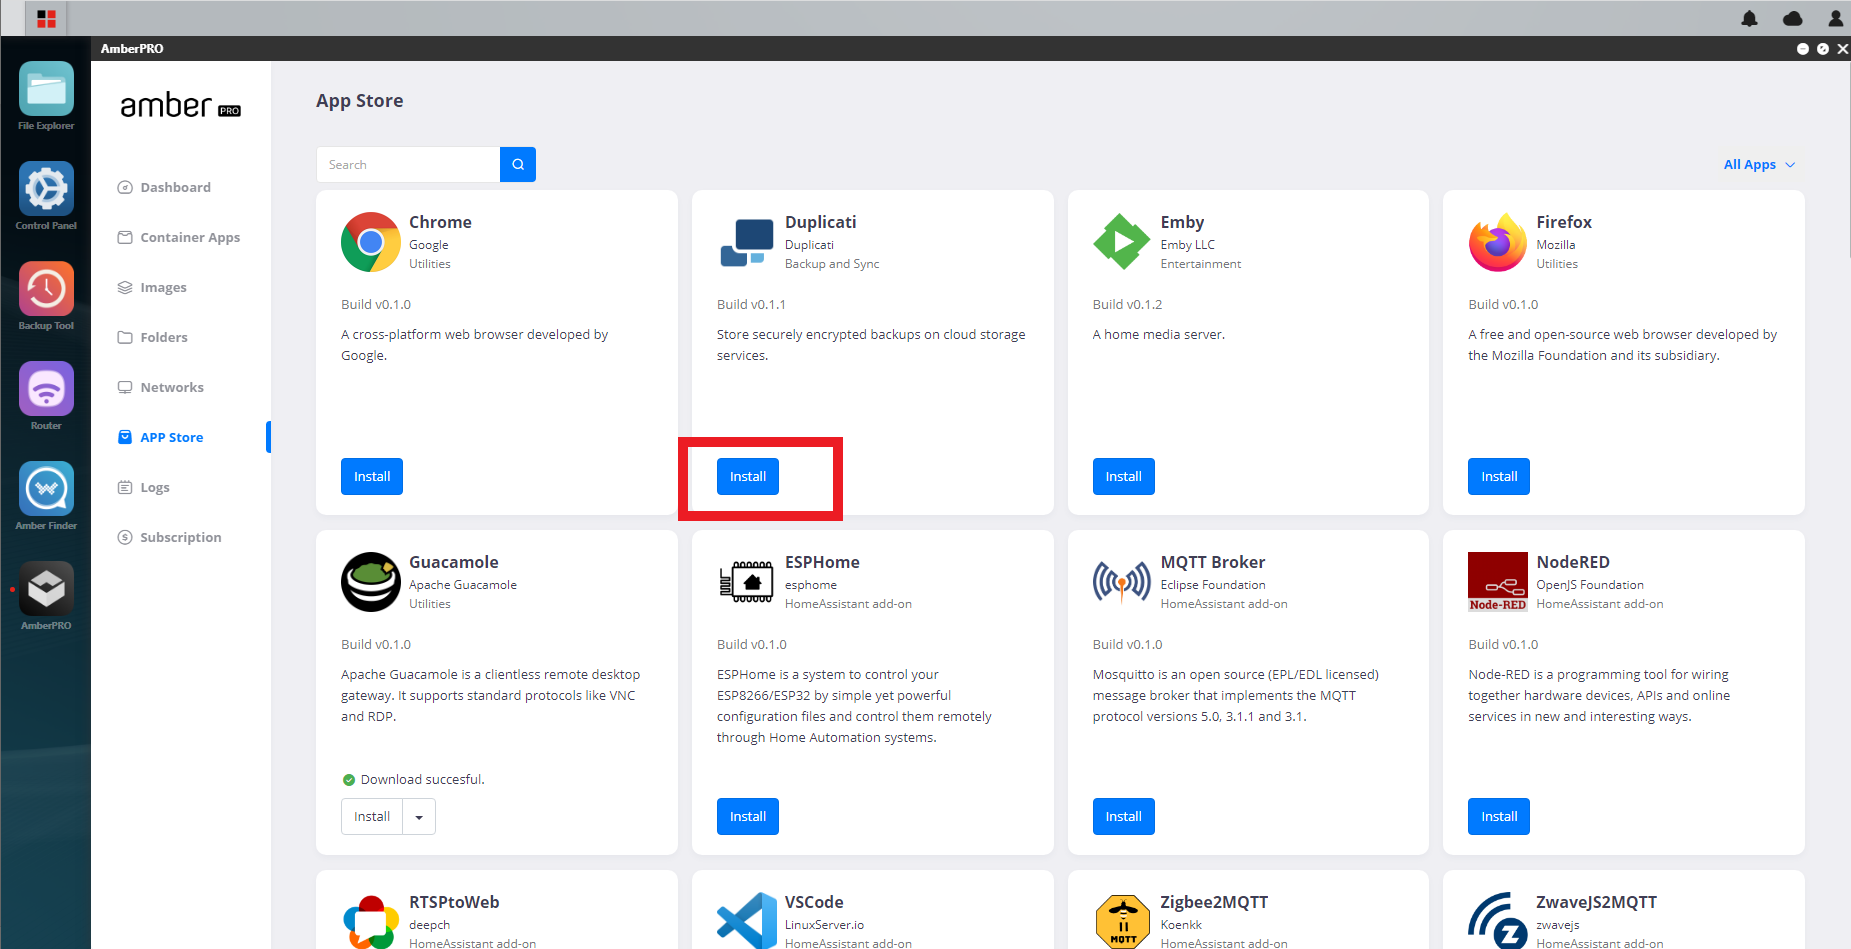
Task: Click the NodeRED app title
Action: click(x=1573, y=562)
